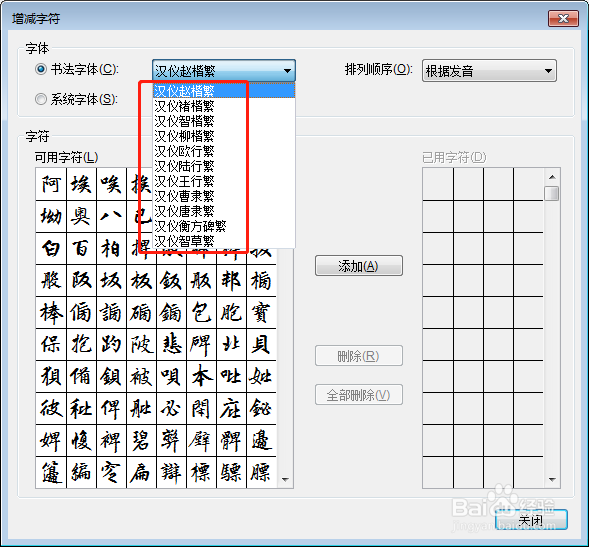This screenshot has width=589, height=547.
Task: Select the 板 character cell
Action: (x=141, y=281)
